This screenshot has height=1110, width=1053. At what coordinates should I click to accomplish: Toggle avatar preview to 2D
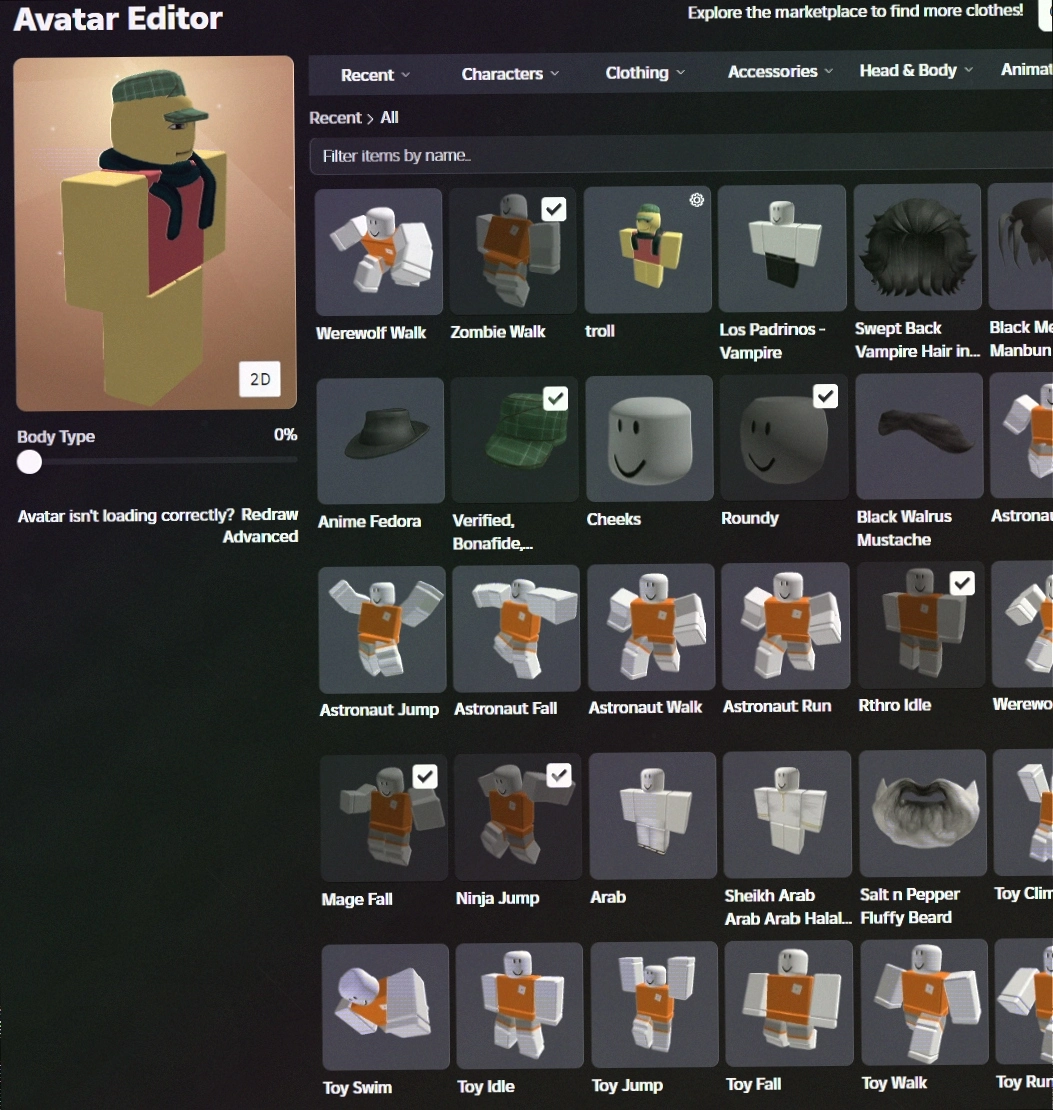tap(260, 379)
